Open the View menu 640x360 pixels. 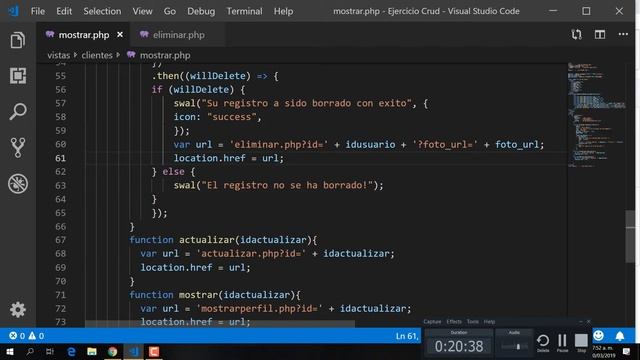(142, 11)
